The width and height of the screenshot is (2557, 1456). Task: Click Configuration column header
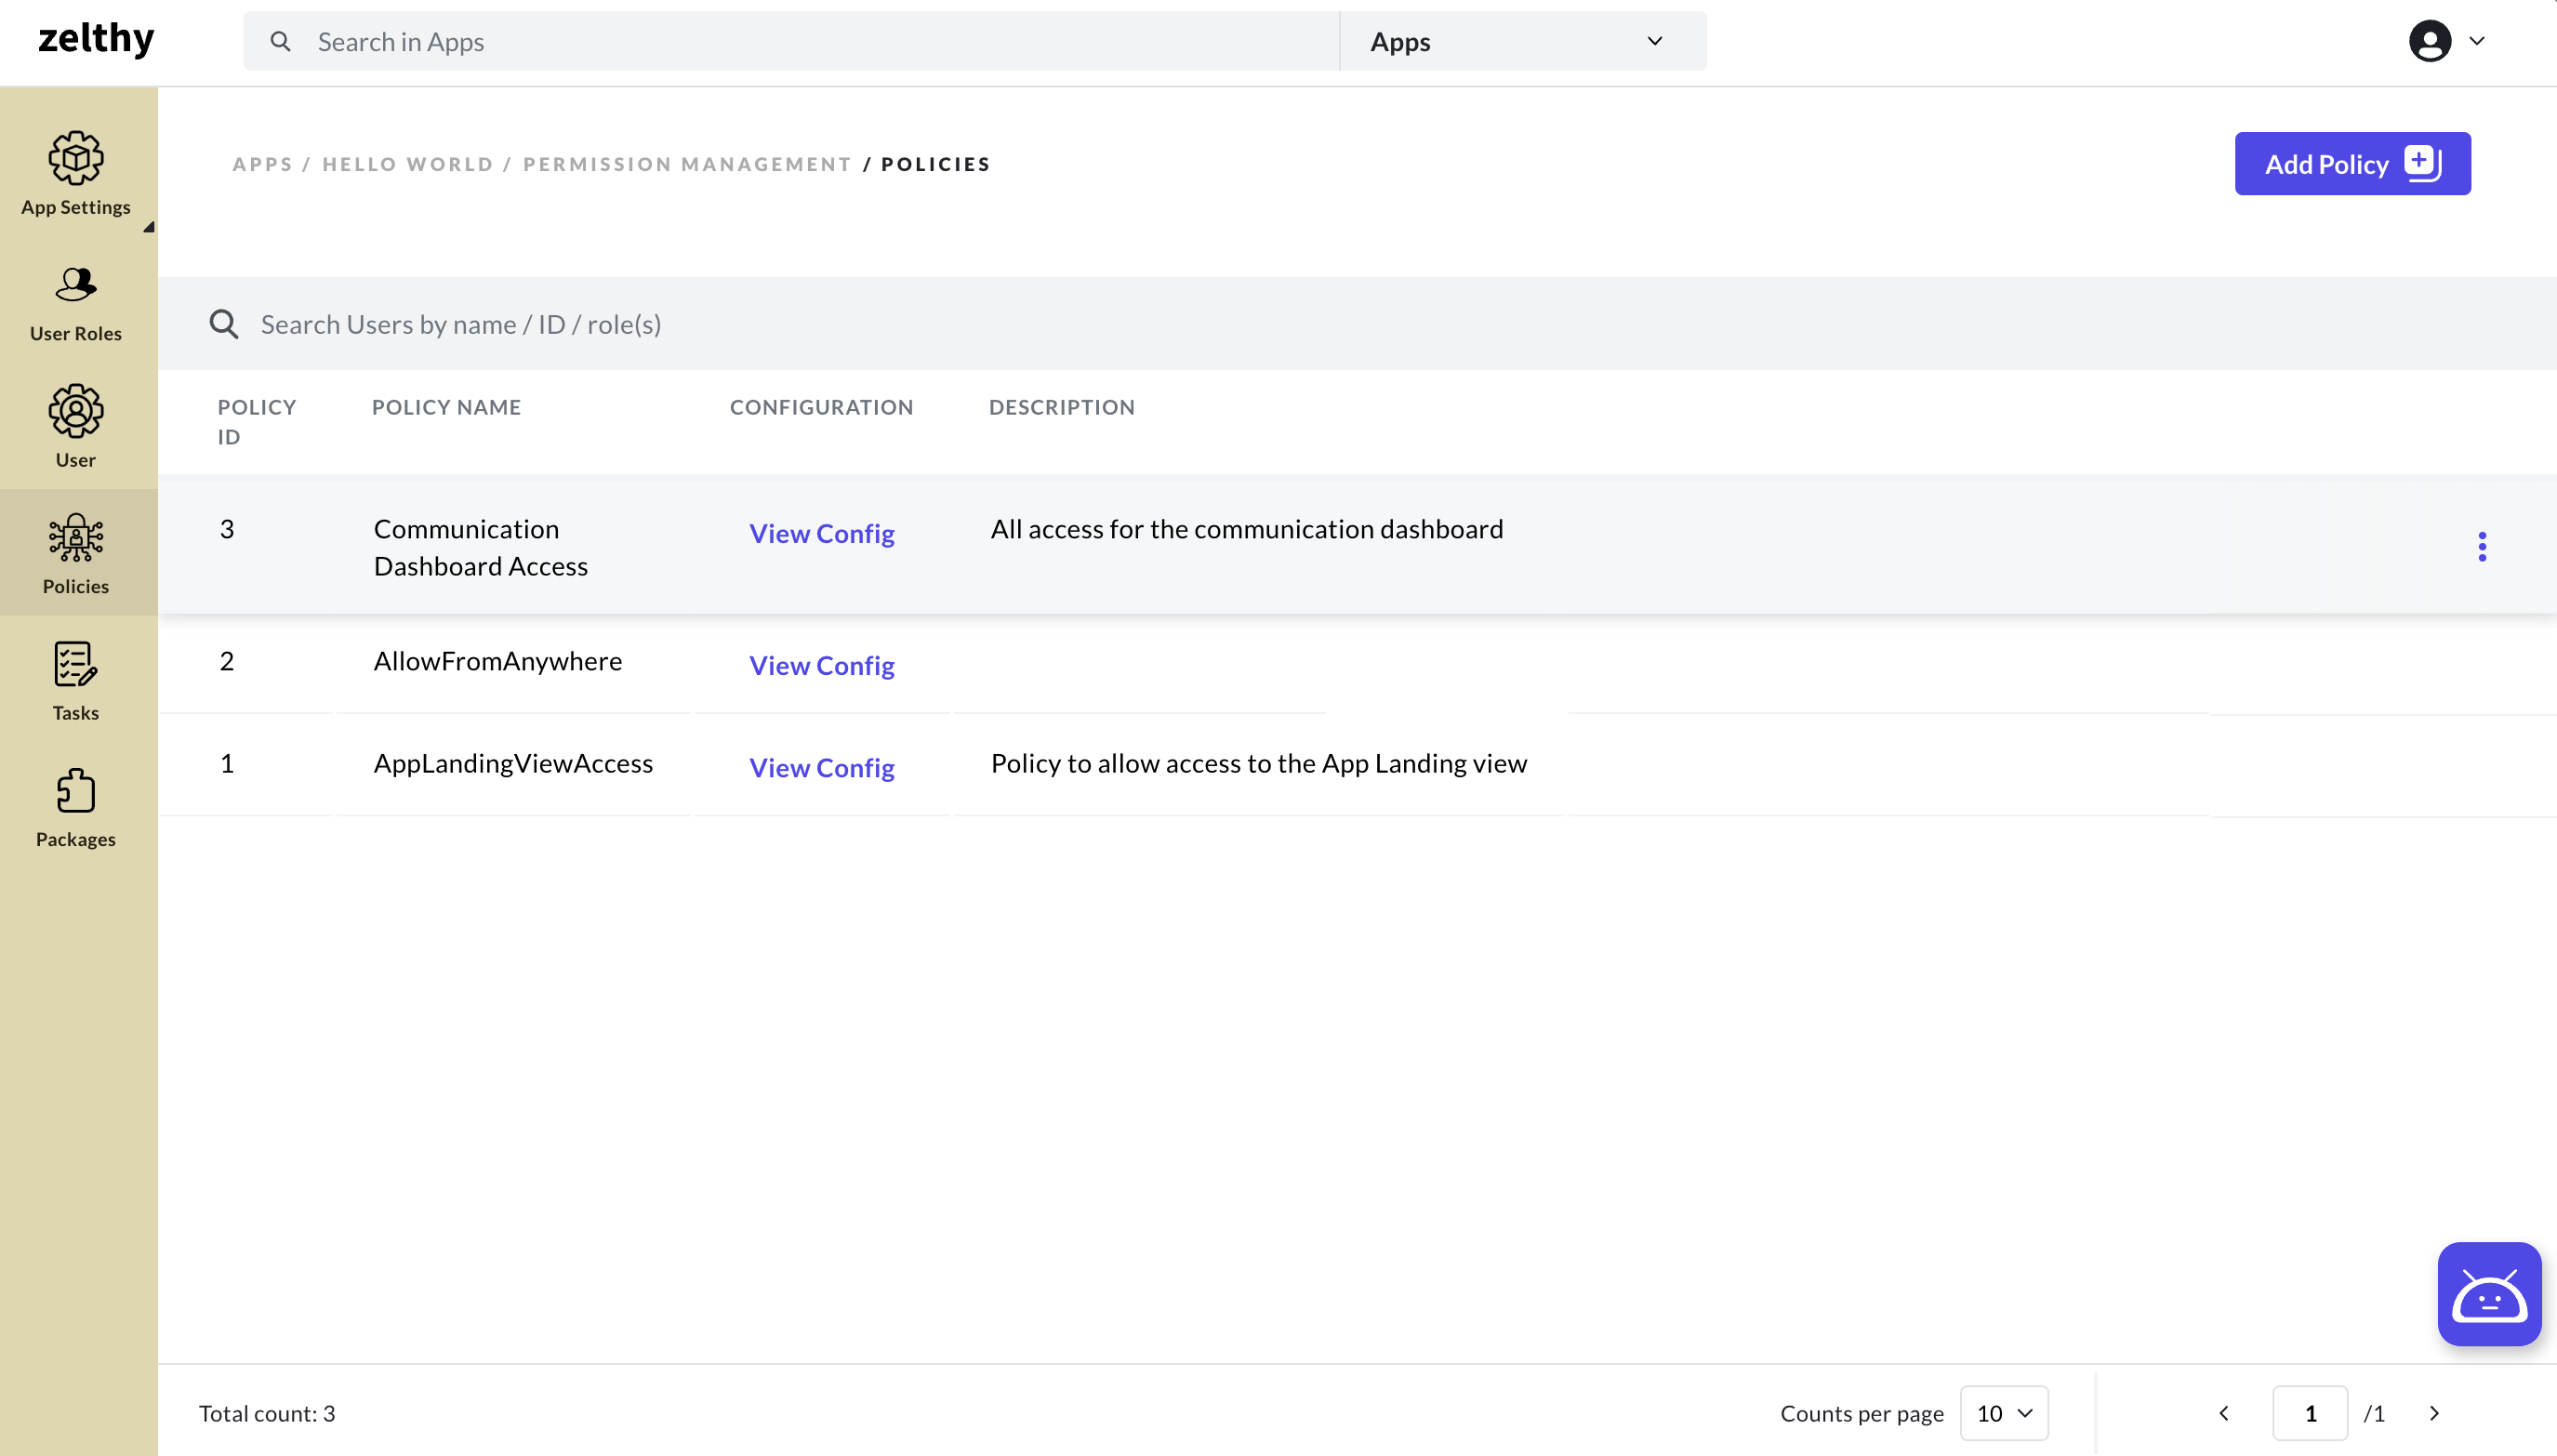pos(822,407)
